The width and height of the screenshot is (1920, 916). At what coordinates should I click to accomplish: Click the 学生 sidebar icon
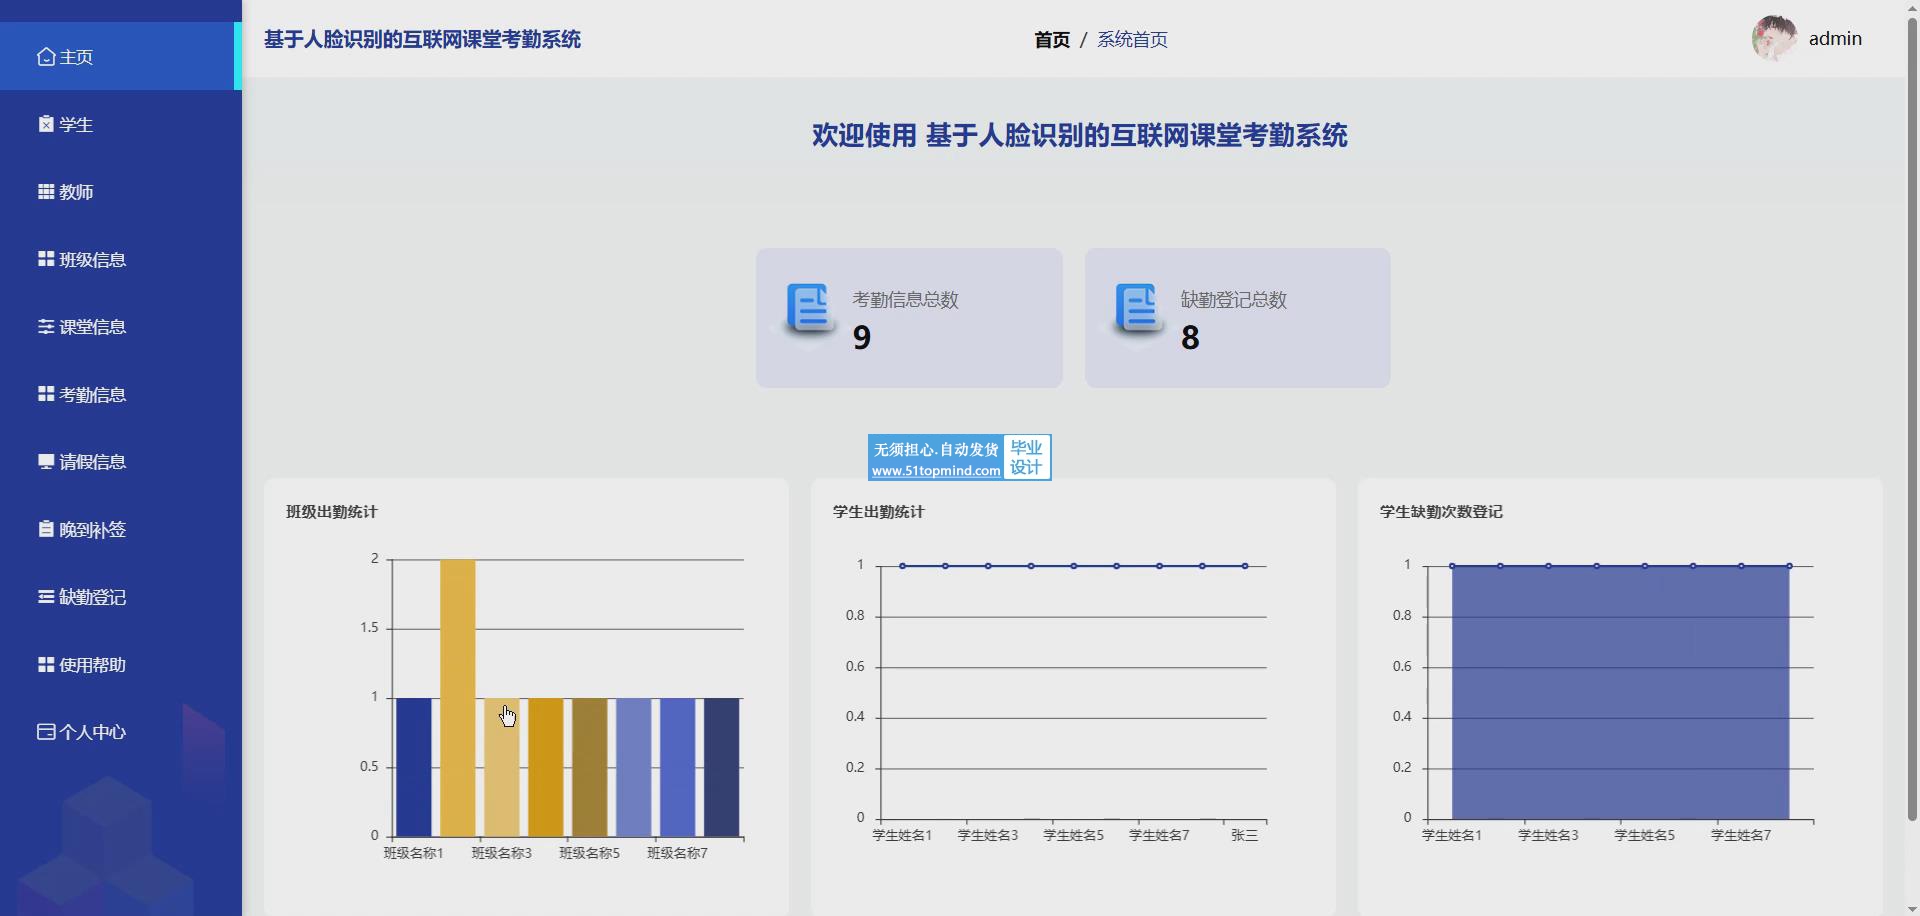coord(46,124)
